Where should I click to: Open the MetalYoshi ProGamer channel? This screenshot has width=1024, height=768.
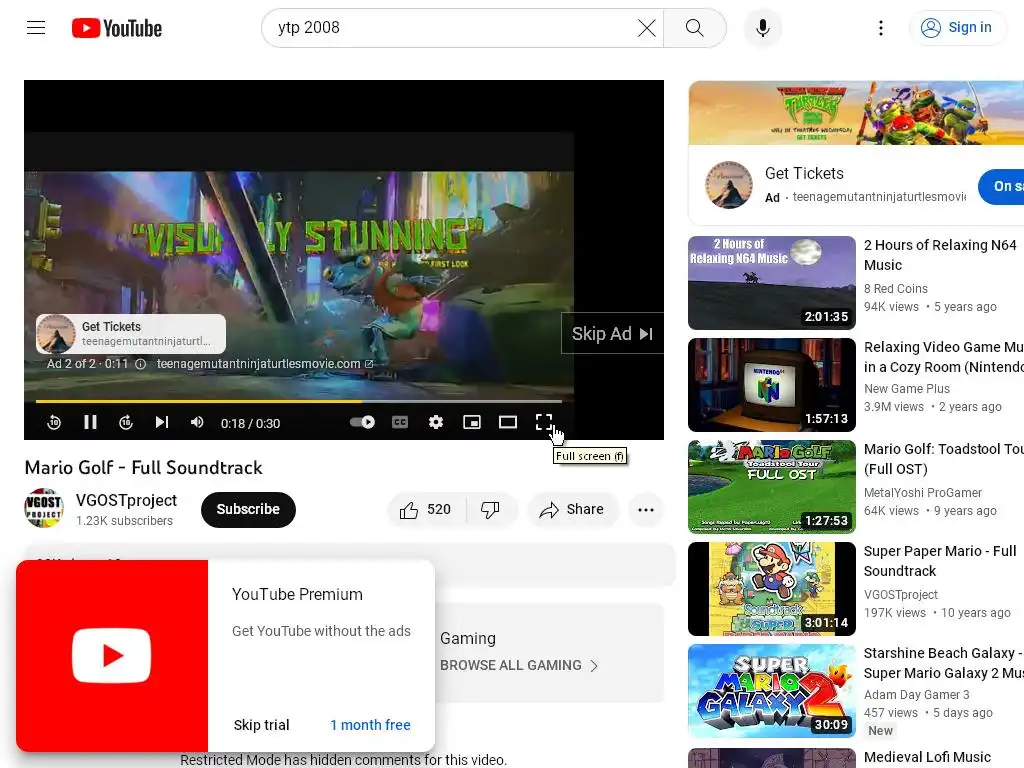click(922, 492)
